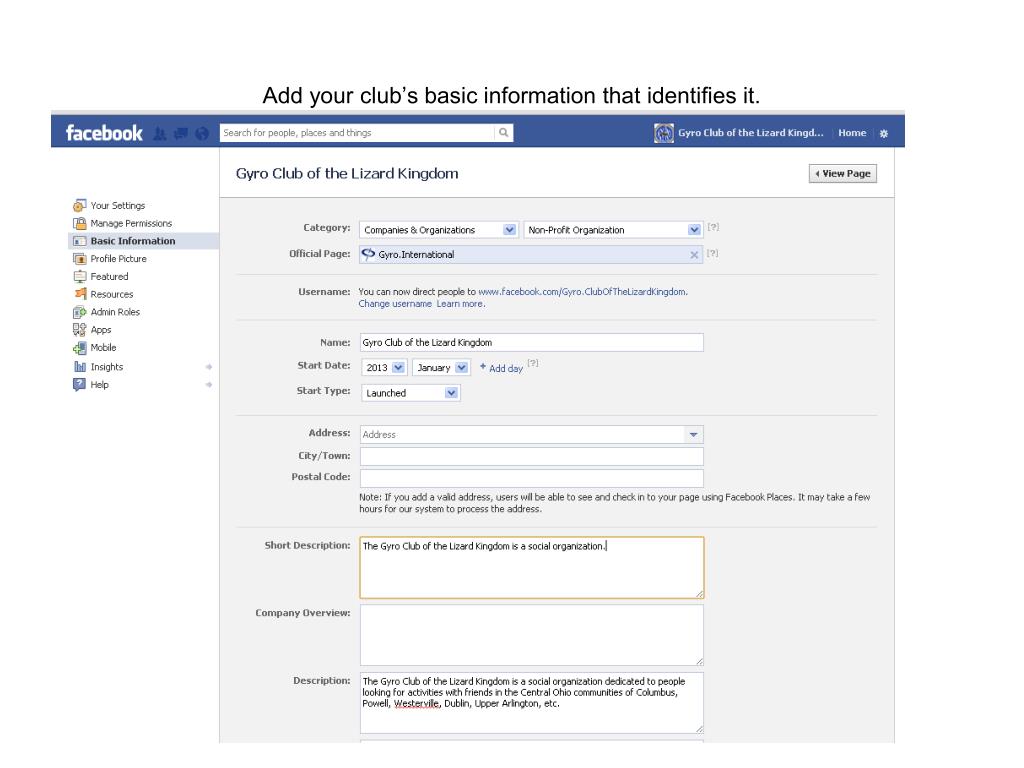Click the Help icon
1024x768 pixels.
pos(80,385)
